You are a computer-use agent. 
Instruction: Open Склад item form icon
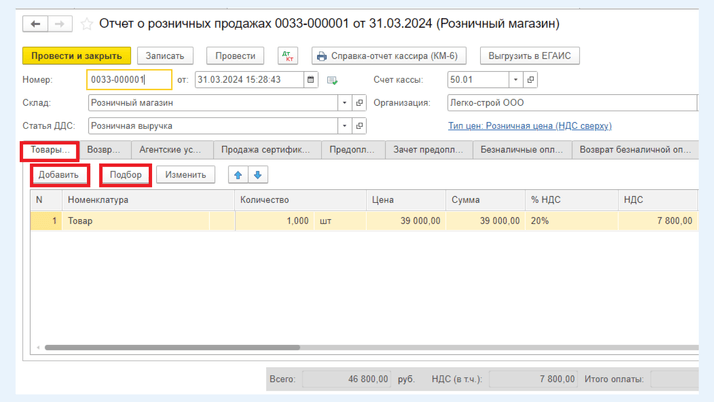coord(359,103)
